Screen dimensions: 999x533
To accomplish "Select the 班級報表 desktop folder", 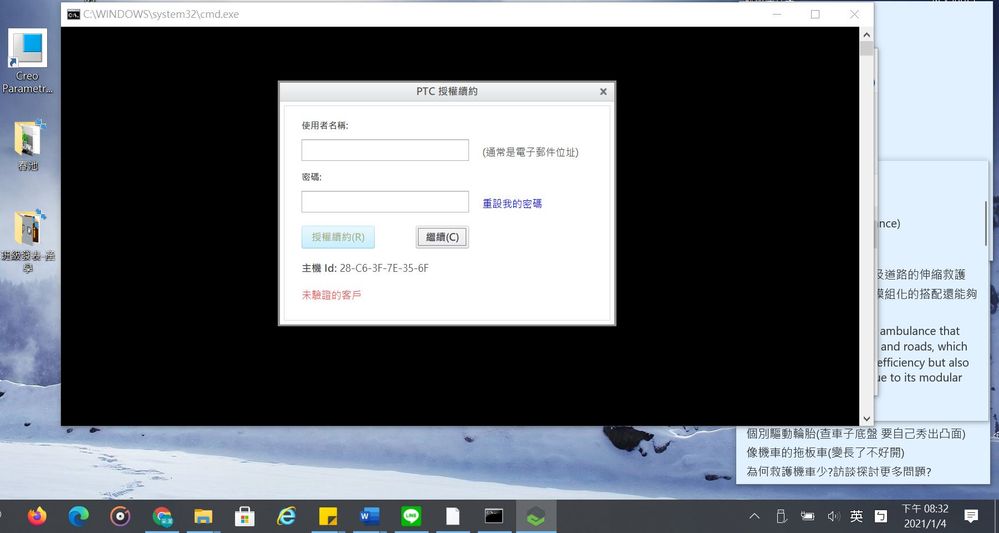I will (28, 241).
